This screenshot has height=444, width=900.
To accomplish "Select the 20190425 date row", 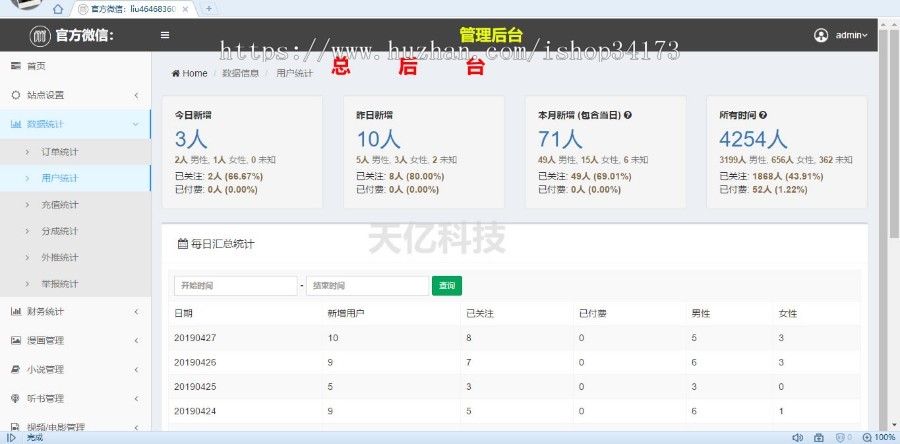I will click(x=514, y=387).
